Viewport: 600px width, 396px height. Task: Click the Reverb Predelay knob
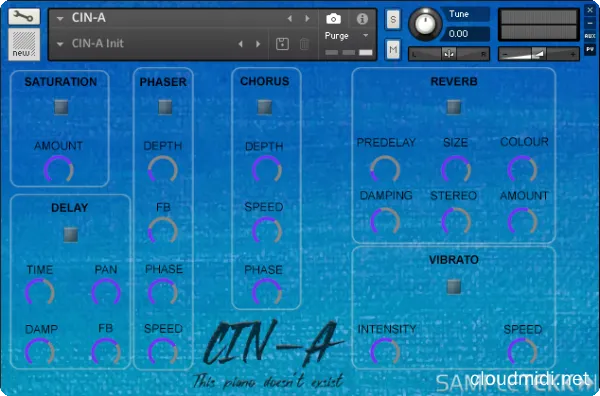pyautogui.click(x=385, y=170)
